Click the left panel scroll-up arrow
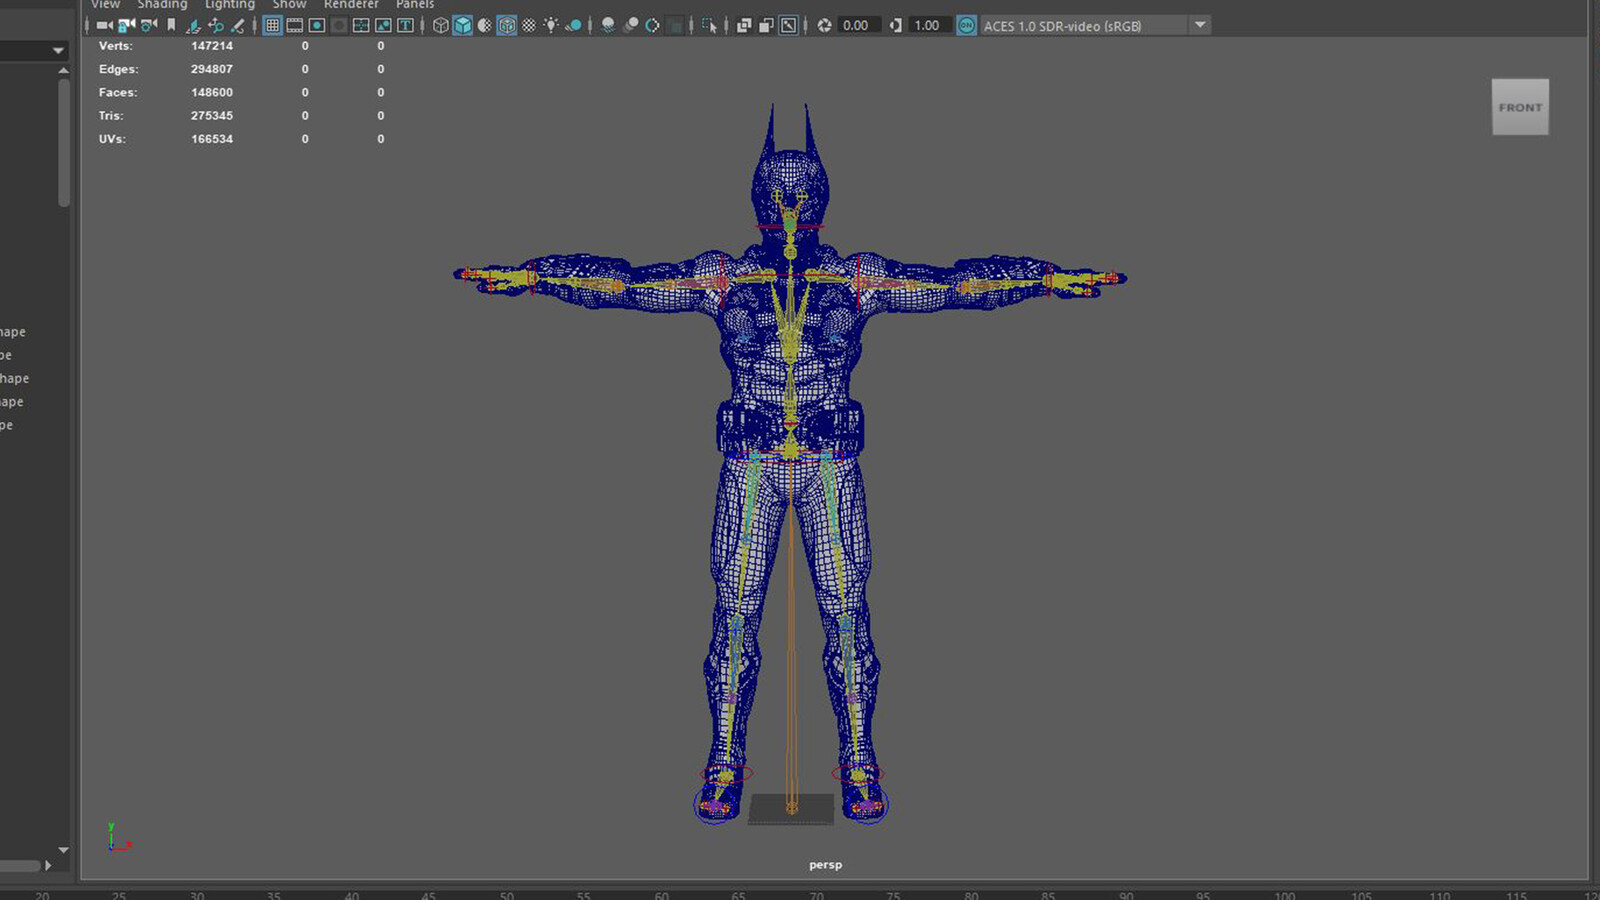 [63, 71]
